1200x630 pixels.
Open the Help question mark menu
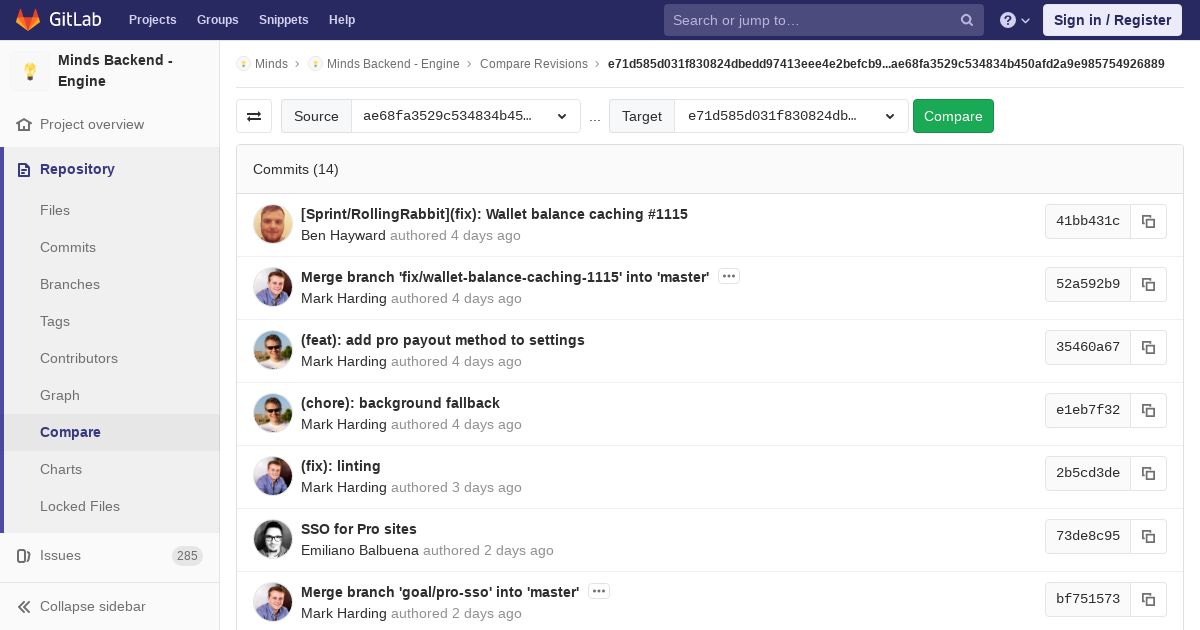[x=1015, y=20]
